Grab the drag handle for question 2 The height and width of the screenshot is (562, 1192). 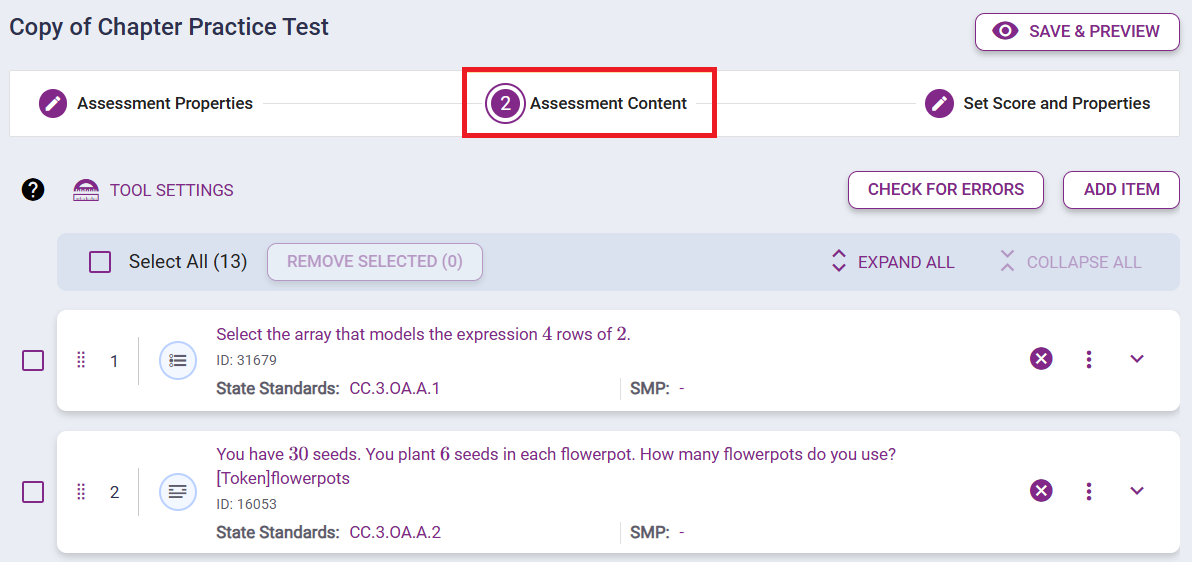click(82, 491)
